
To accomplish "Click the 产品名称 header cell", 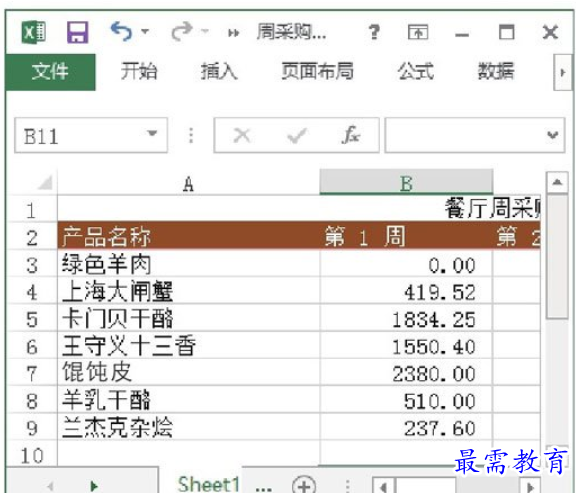I will 188,236.
